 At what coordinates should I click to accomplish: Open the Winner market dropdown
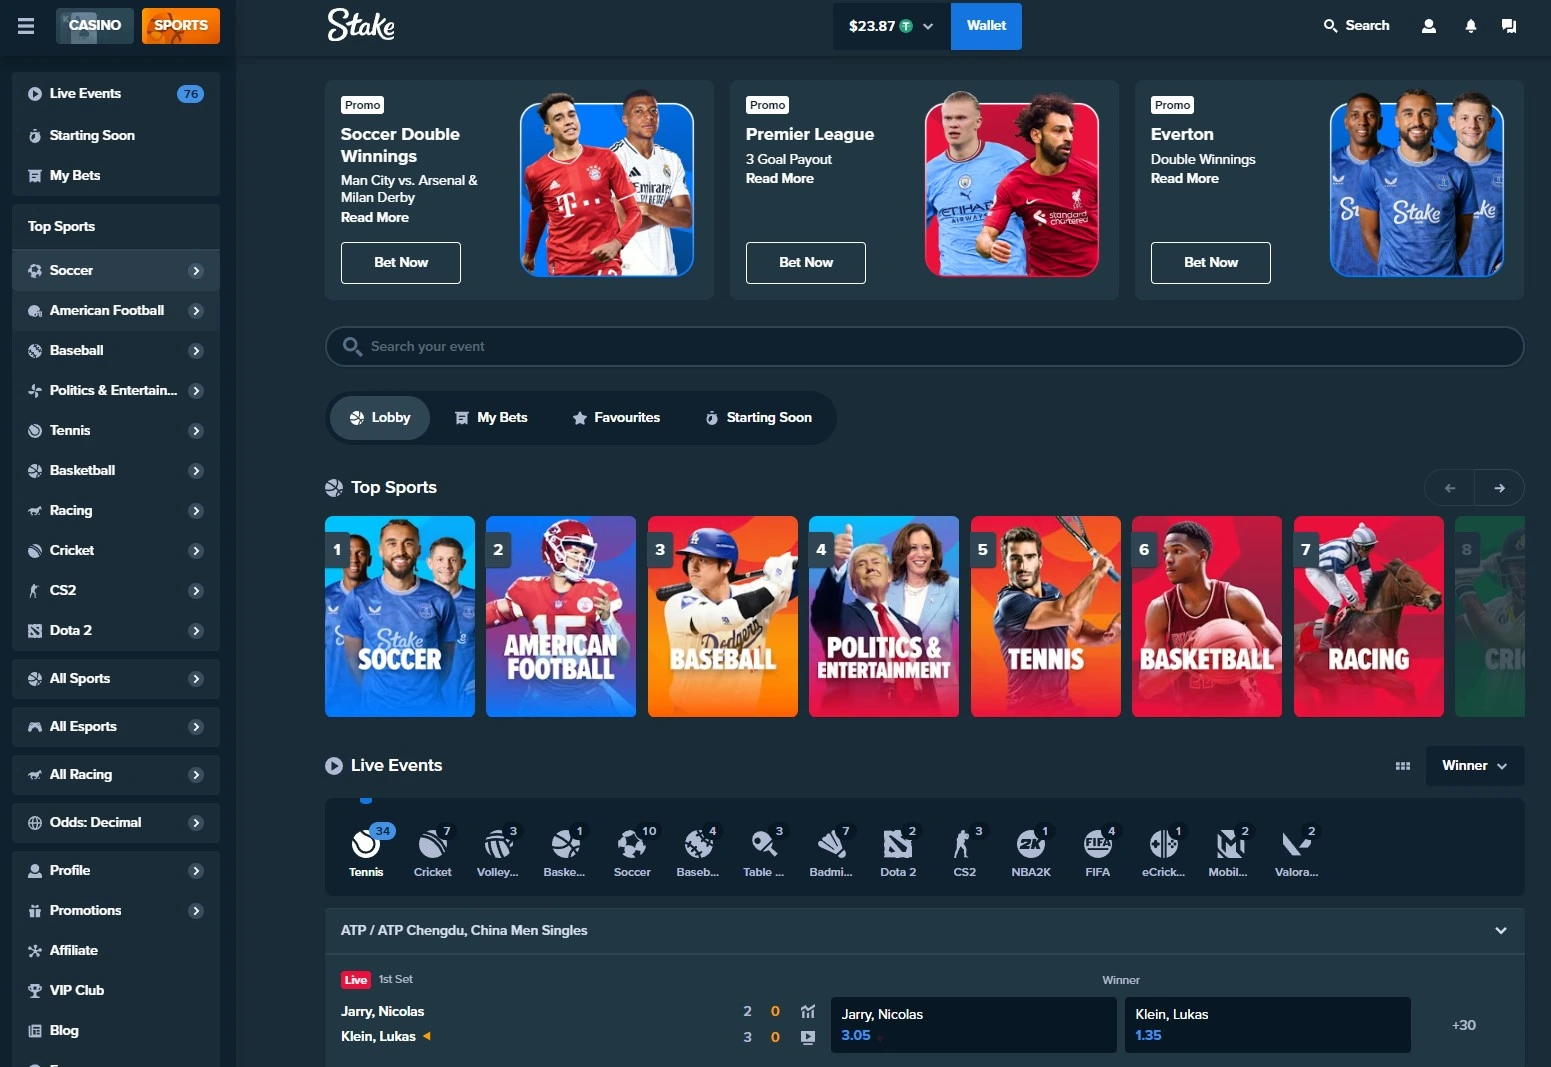pyautogui.click(x=1475, y=766)
